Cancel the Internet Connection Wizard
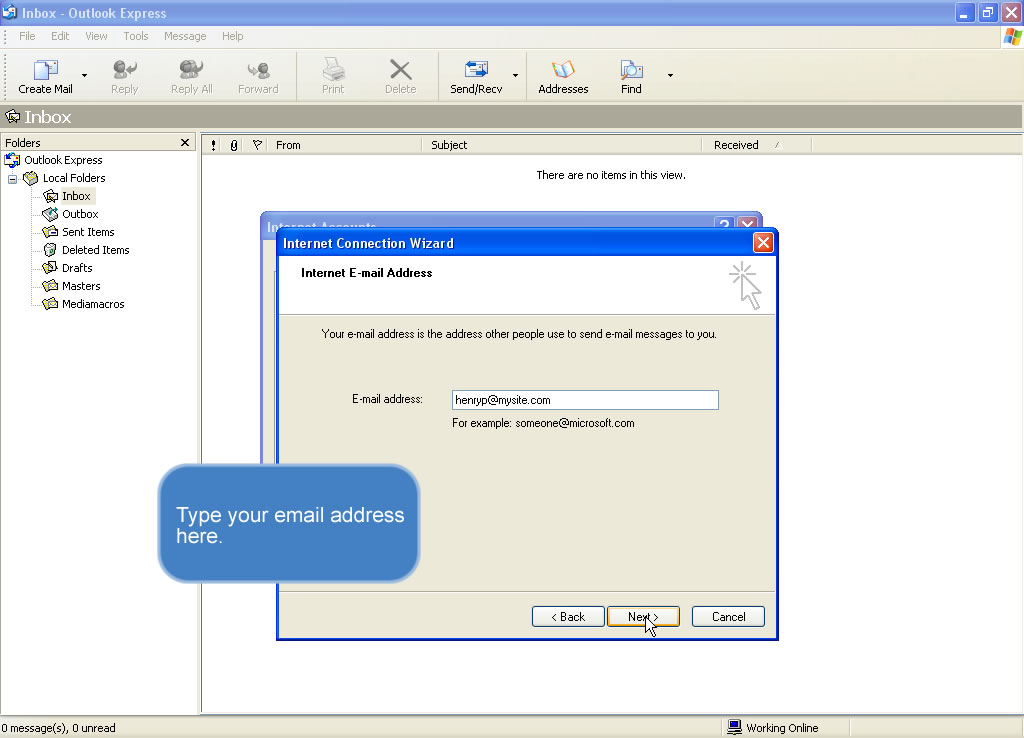The height and width of the screenshot is (738, 1024). (x=728, y=617)
